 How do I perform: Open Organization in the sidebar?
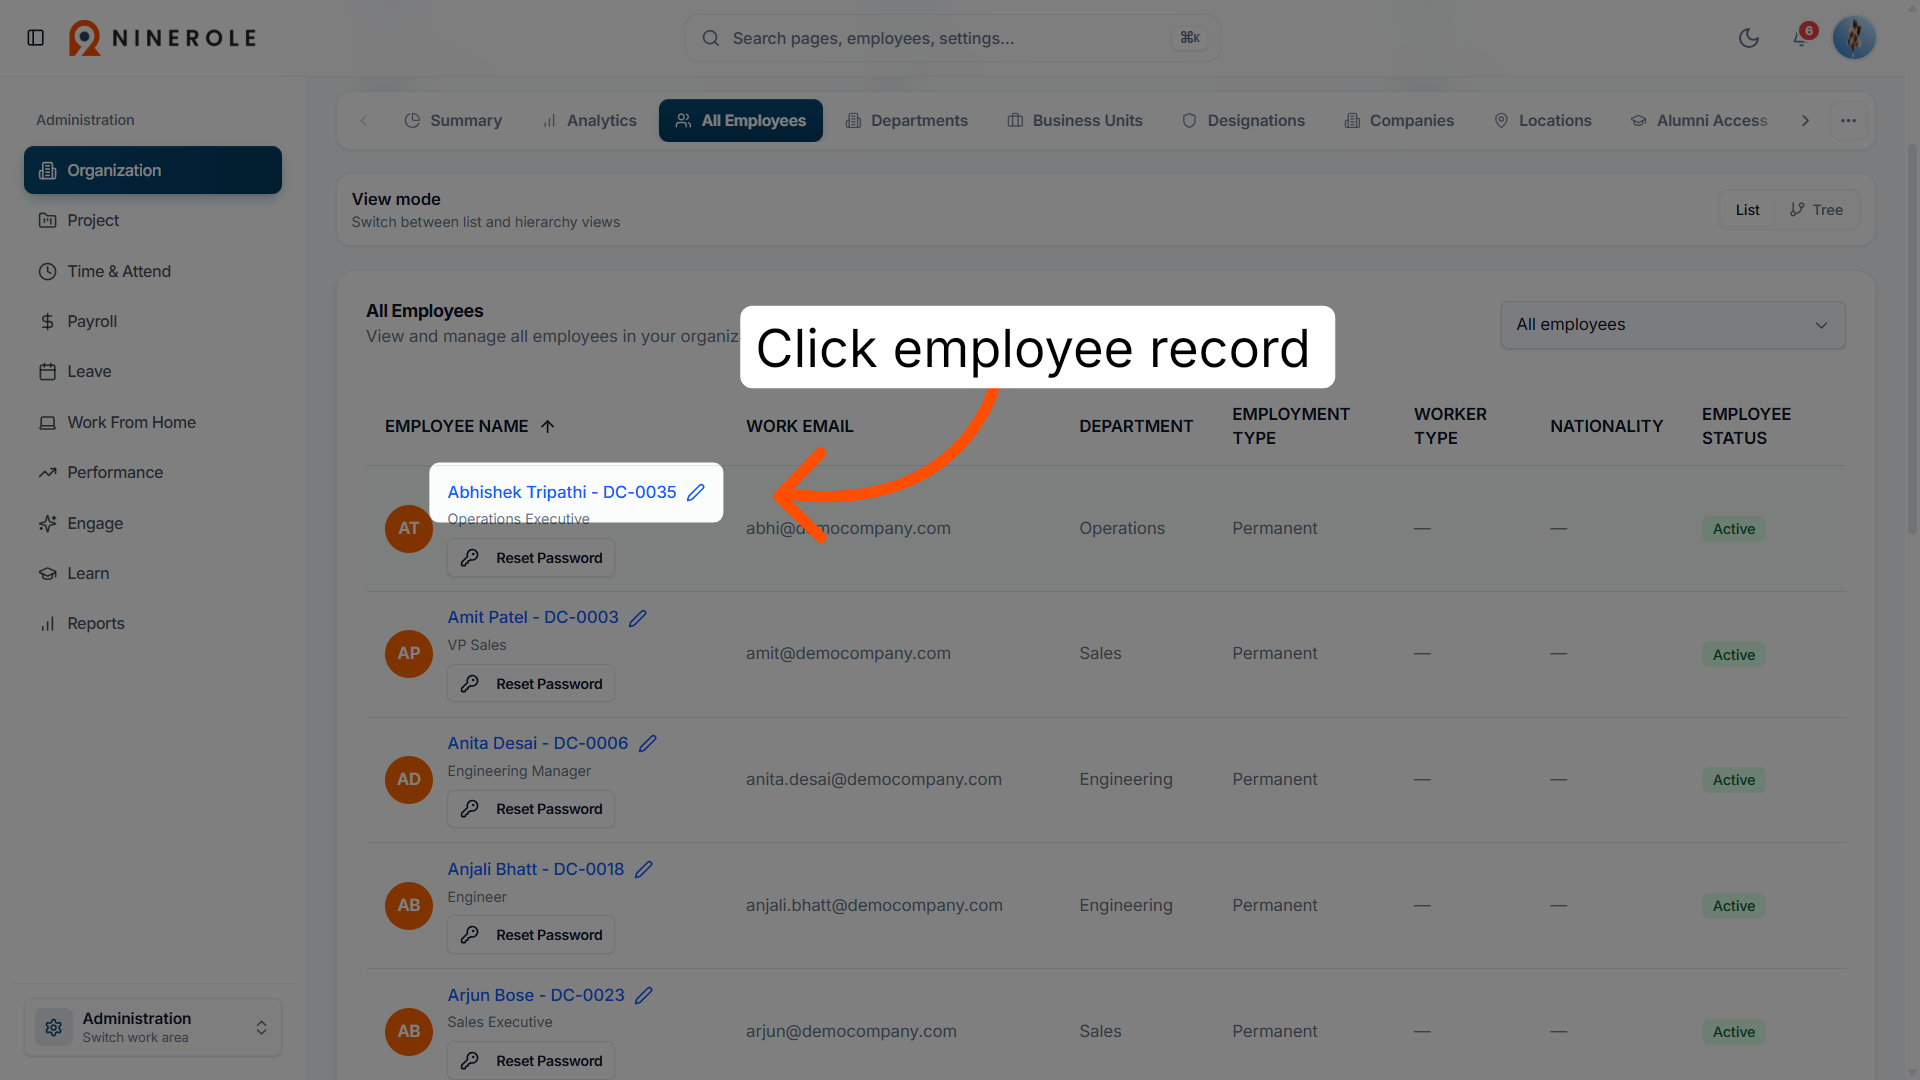coord(153,170)
